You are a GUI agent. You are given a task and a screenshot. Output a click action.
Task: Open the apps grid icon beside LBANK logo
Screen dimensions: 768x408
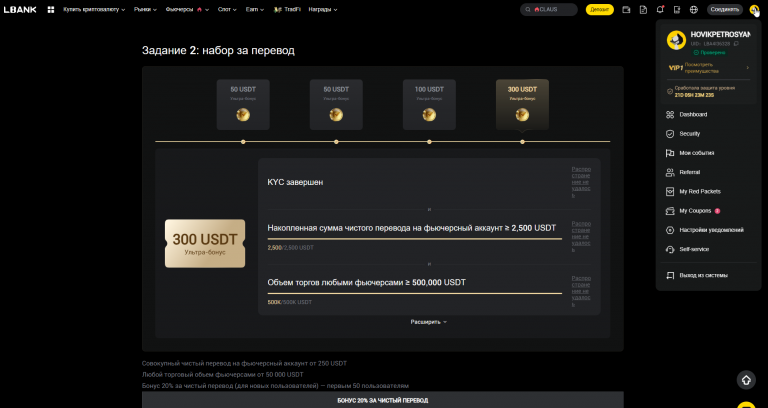point(50,9)
